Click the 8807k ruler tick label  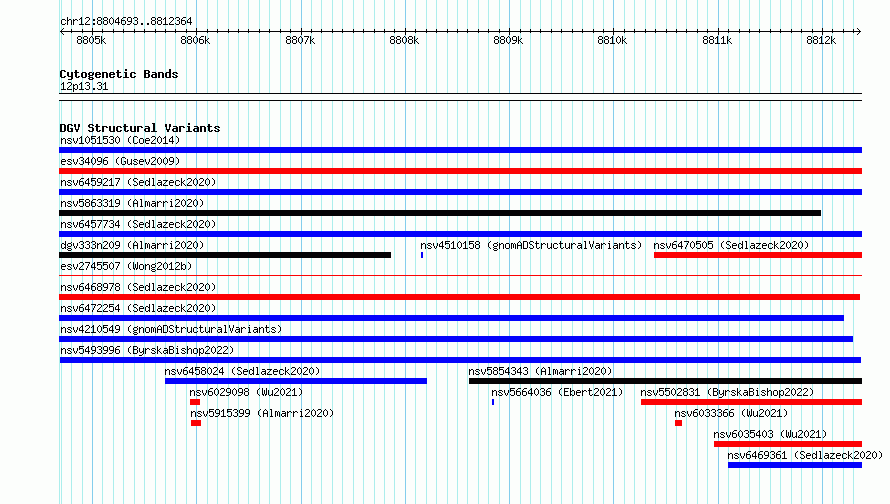pos(300,40)
